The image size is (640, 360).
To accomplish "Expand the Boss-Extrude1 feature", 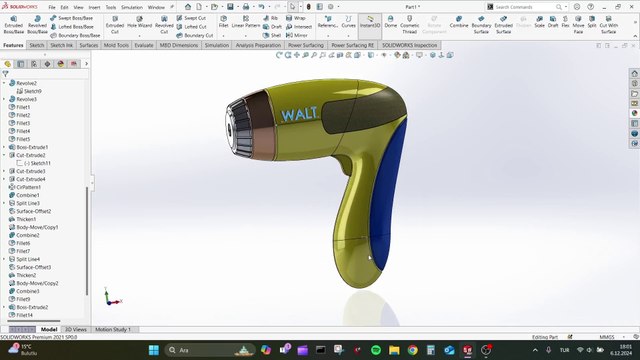I will tap(4, 147).
